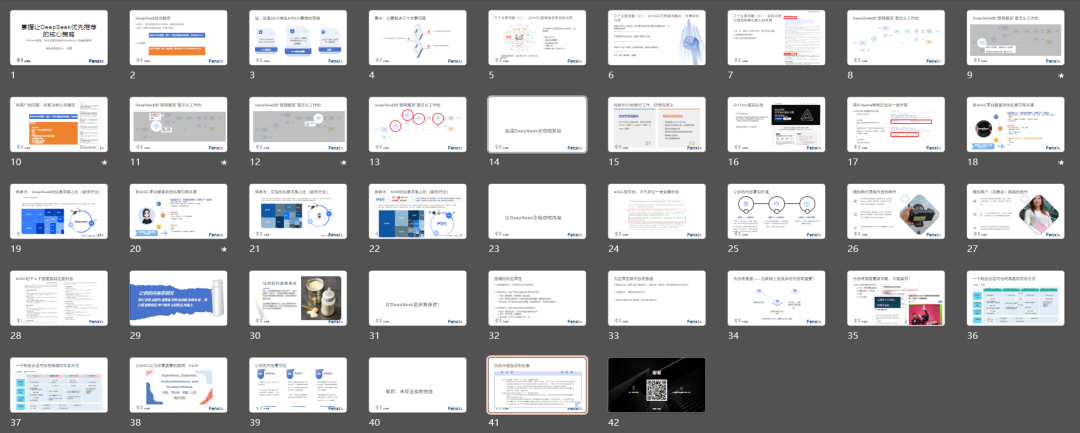The width and height of the screenshot is (1080, 433).
Task: Click the animation star icon for slide 20
Action: tap(224, 249)
